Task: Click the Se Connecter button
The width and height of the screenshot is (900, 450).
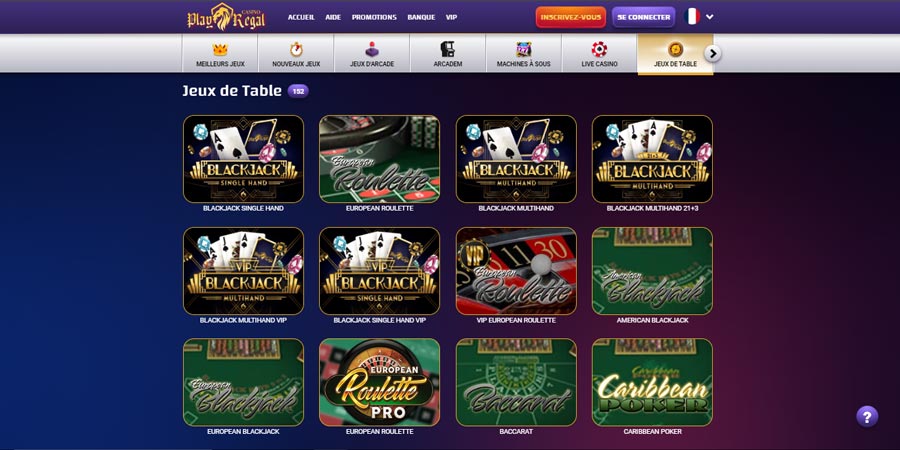Action: pos(643,17)
